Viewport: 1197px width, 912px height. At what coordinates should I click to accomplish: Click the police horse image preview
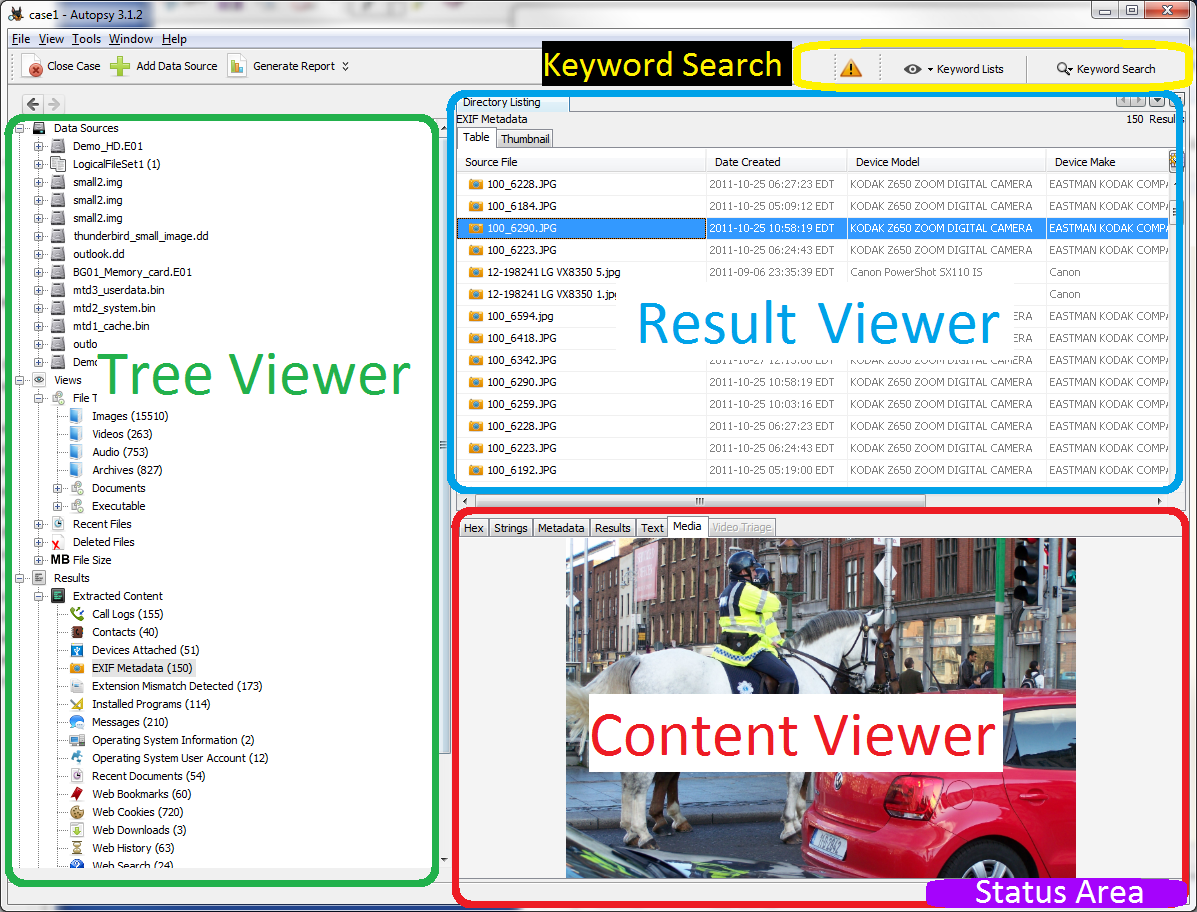pos(821,708)
